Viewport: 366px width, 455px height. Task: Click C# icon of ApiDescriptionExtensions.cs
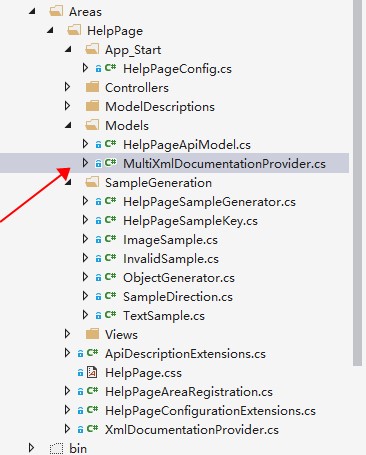point(92,353)
